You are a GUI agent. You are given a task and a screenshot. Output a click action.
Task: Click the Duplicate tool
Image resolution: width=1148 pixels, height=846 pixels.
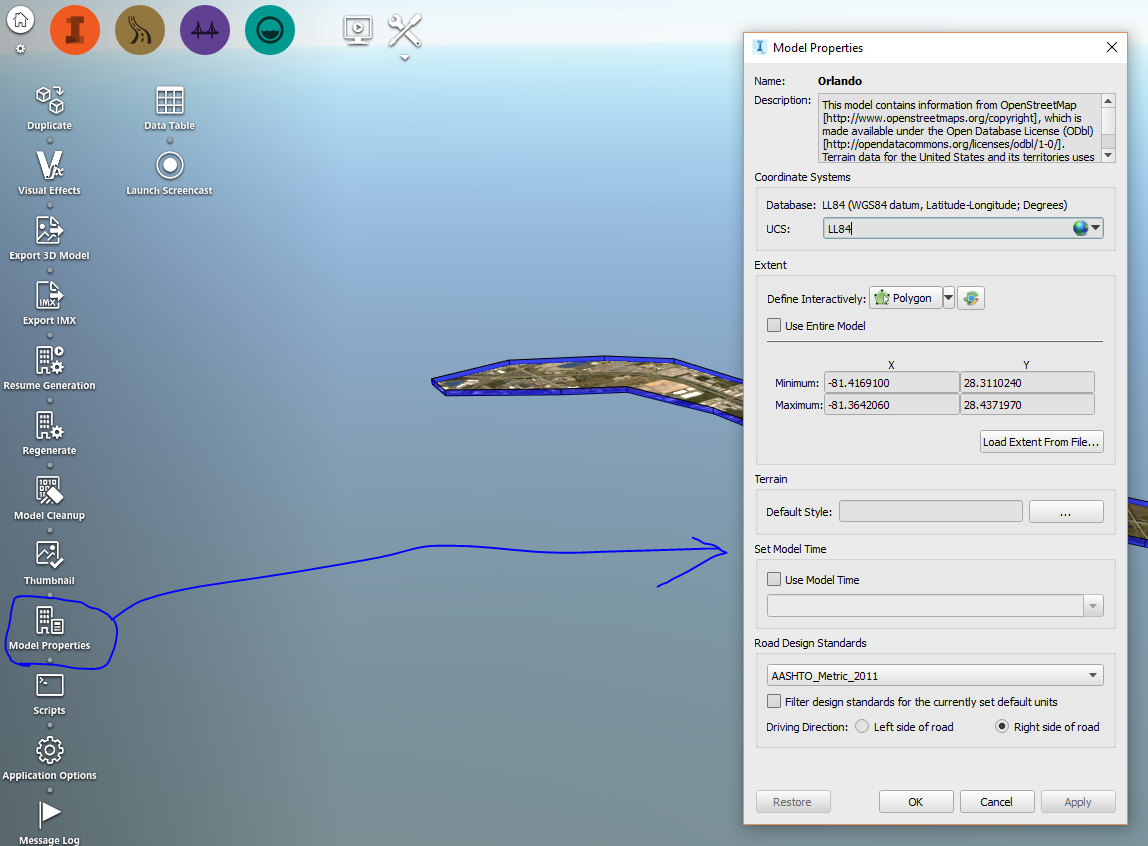[x=49, y=108]
